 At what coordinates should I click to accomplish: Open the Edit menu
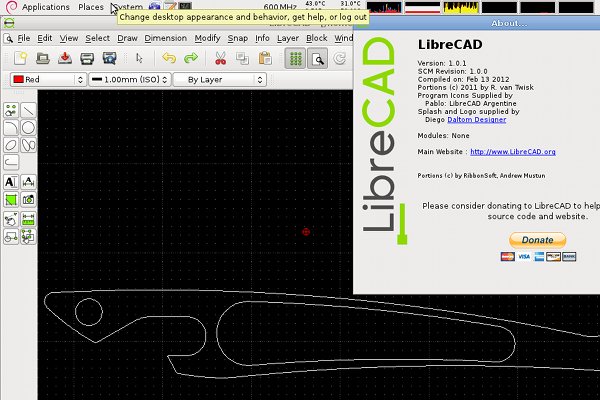tap(45, 38)
